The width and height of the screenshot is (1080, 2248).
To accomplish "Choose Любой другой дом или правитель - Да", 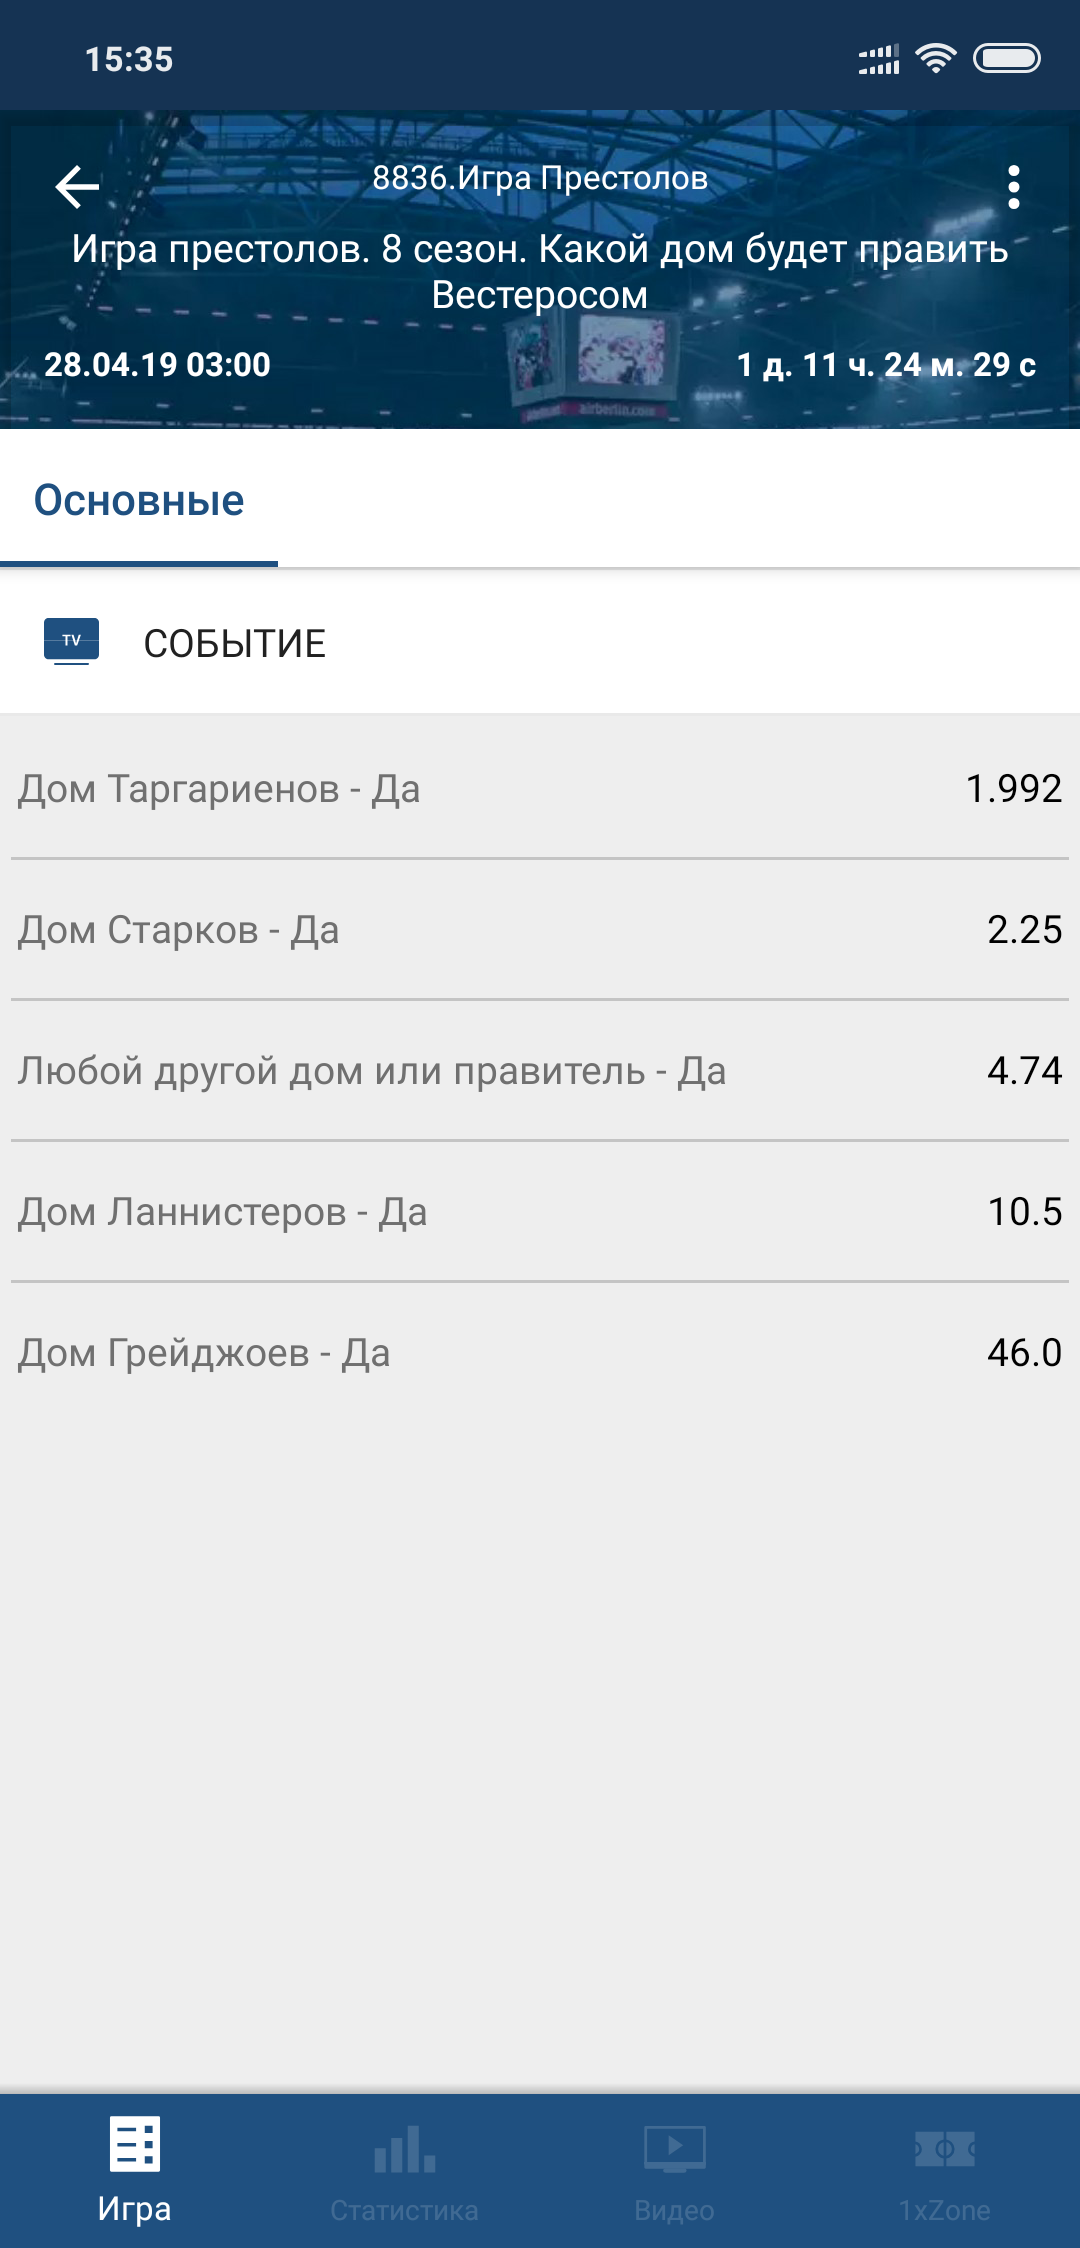I will 540,1070.
